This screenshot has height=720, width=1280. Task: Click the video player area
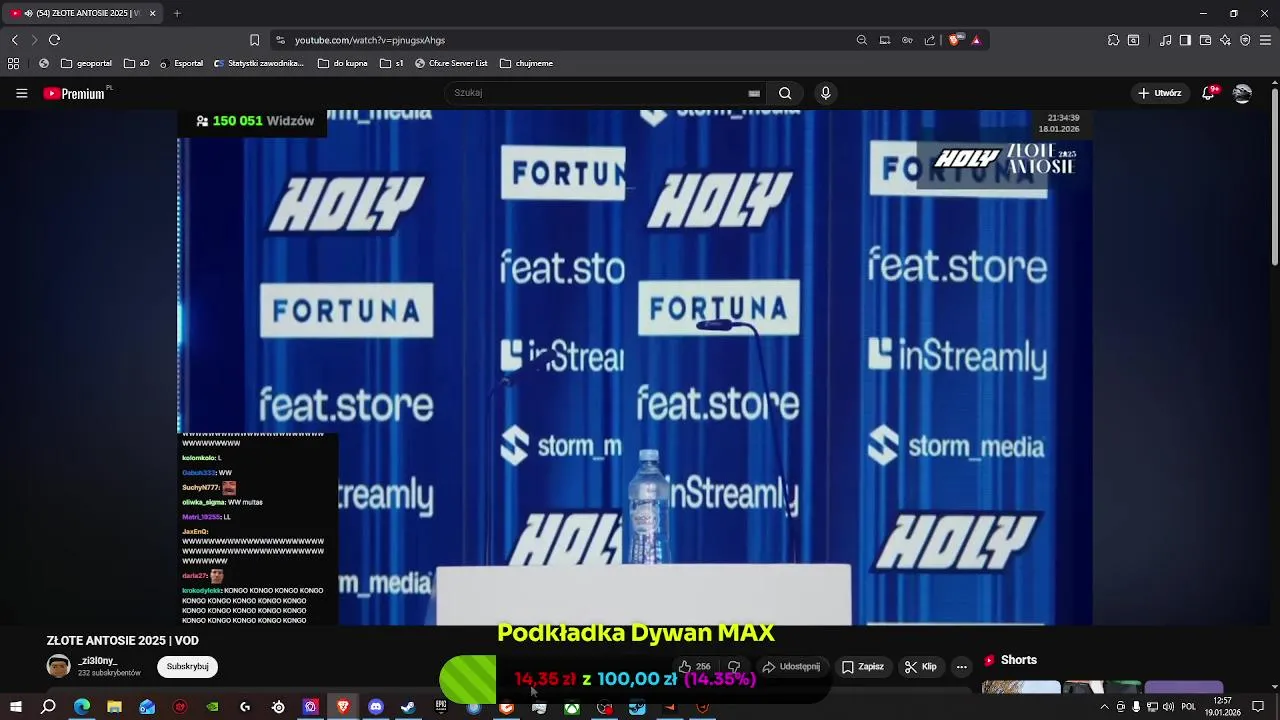(x=635, y=367)
